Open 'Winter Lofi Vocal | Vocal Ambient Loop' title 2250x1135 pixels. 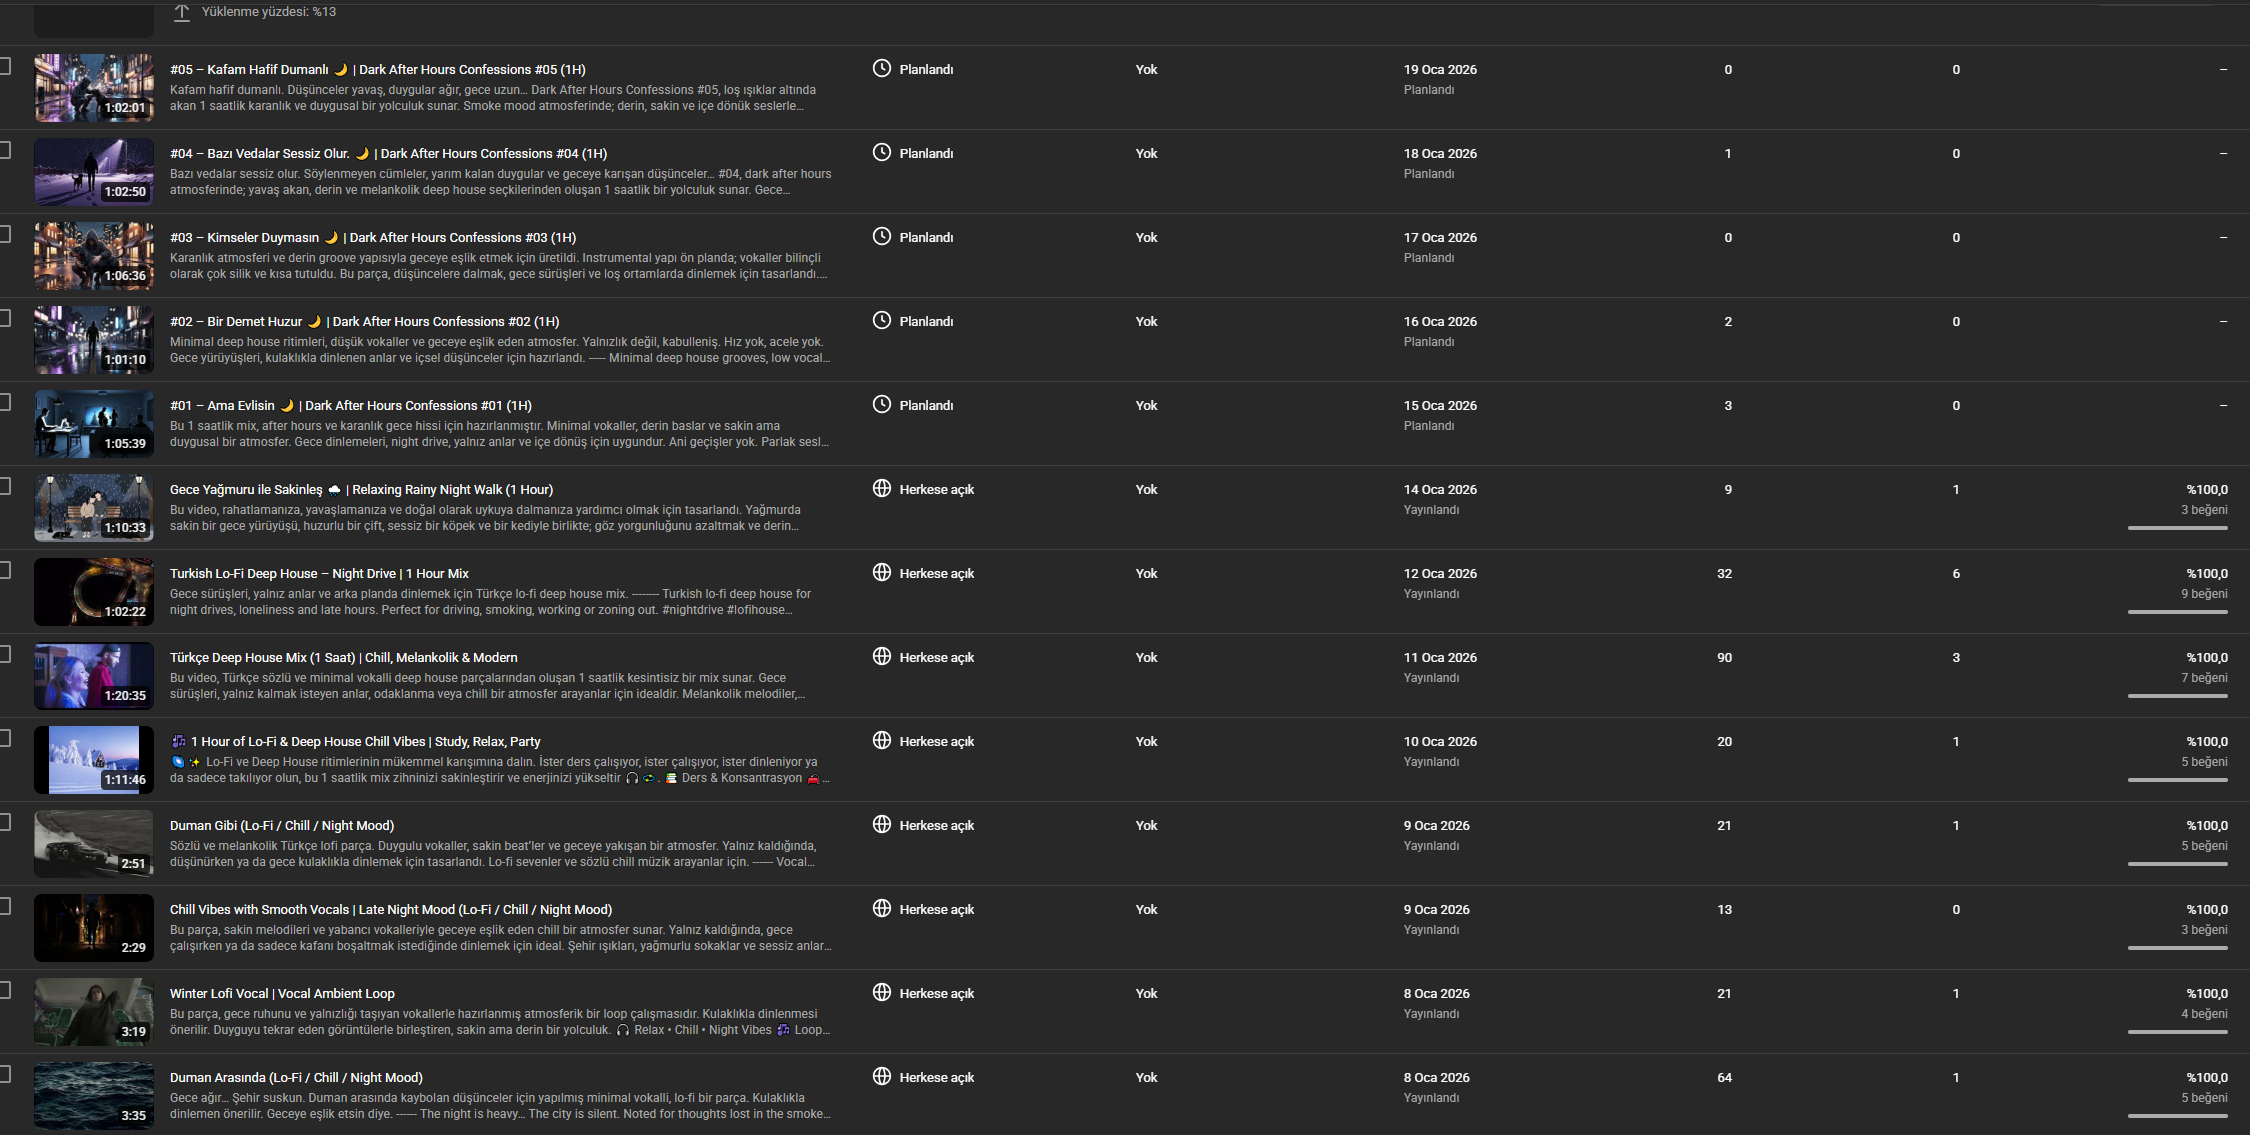point(282,993)
